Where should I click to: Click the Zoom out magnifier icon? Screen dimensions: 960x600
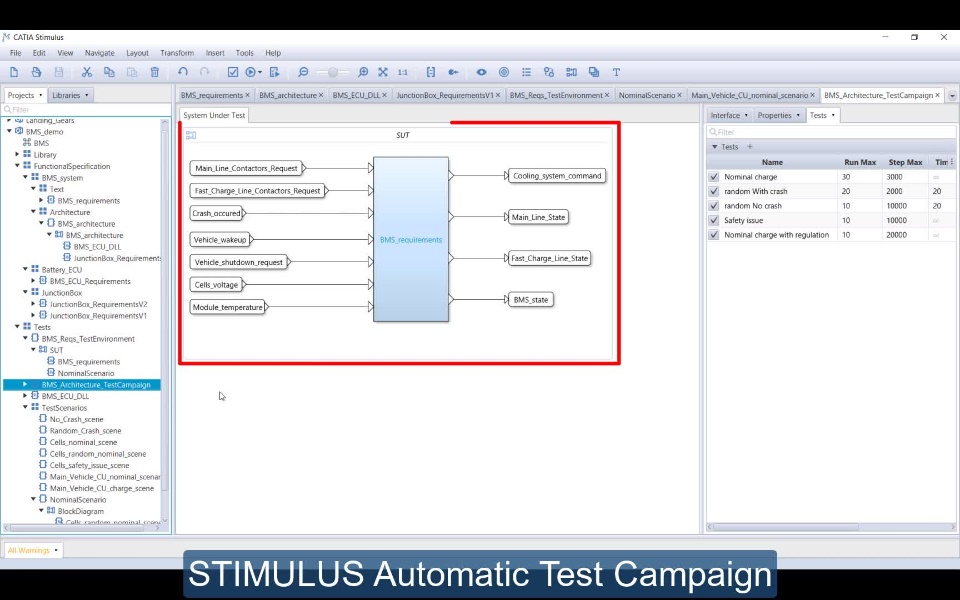pos(302,72)
